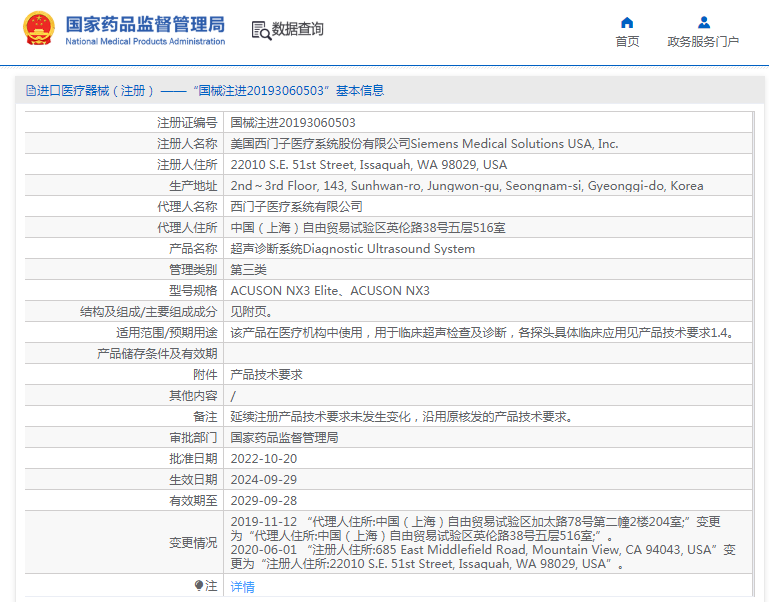Click the 数据查询 heading text
This screenshot has width=769, height=602.
[x=298, y=29]
